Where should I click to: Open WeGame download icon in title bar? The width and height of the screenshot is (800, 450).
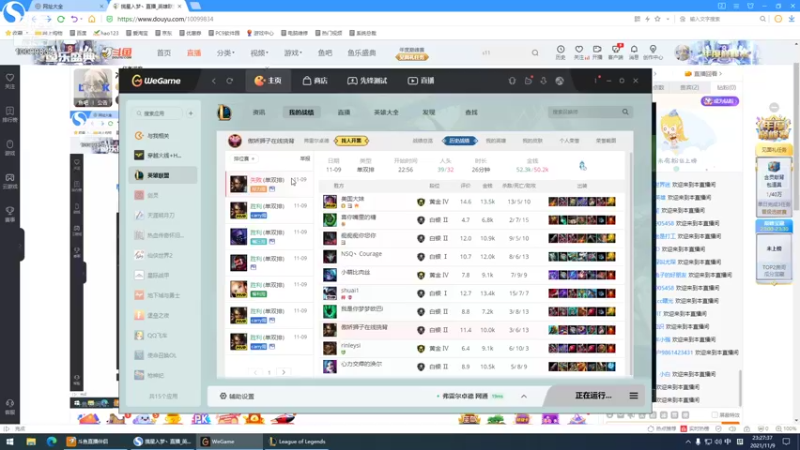(543, 81)
